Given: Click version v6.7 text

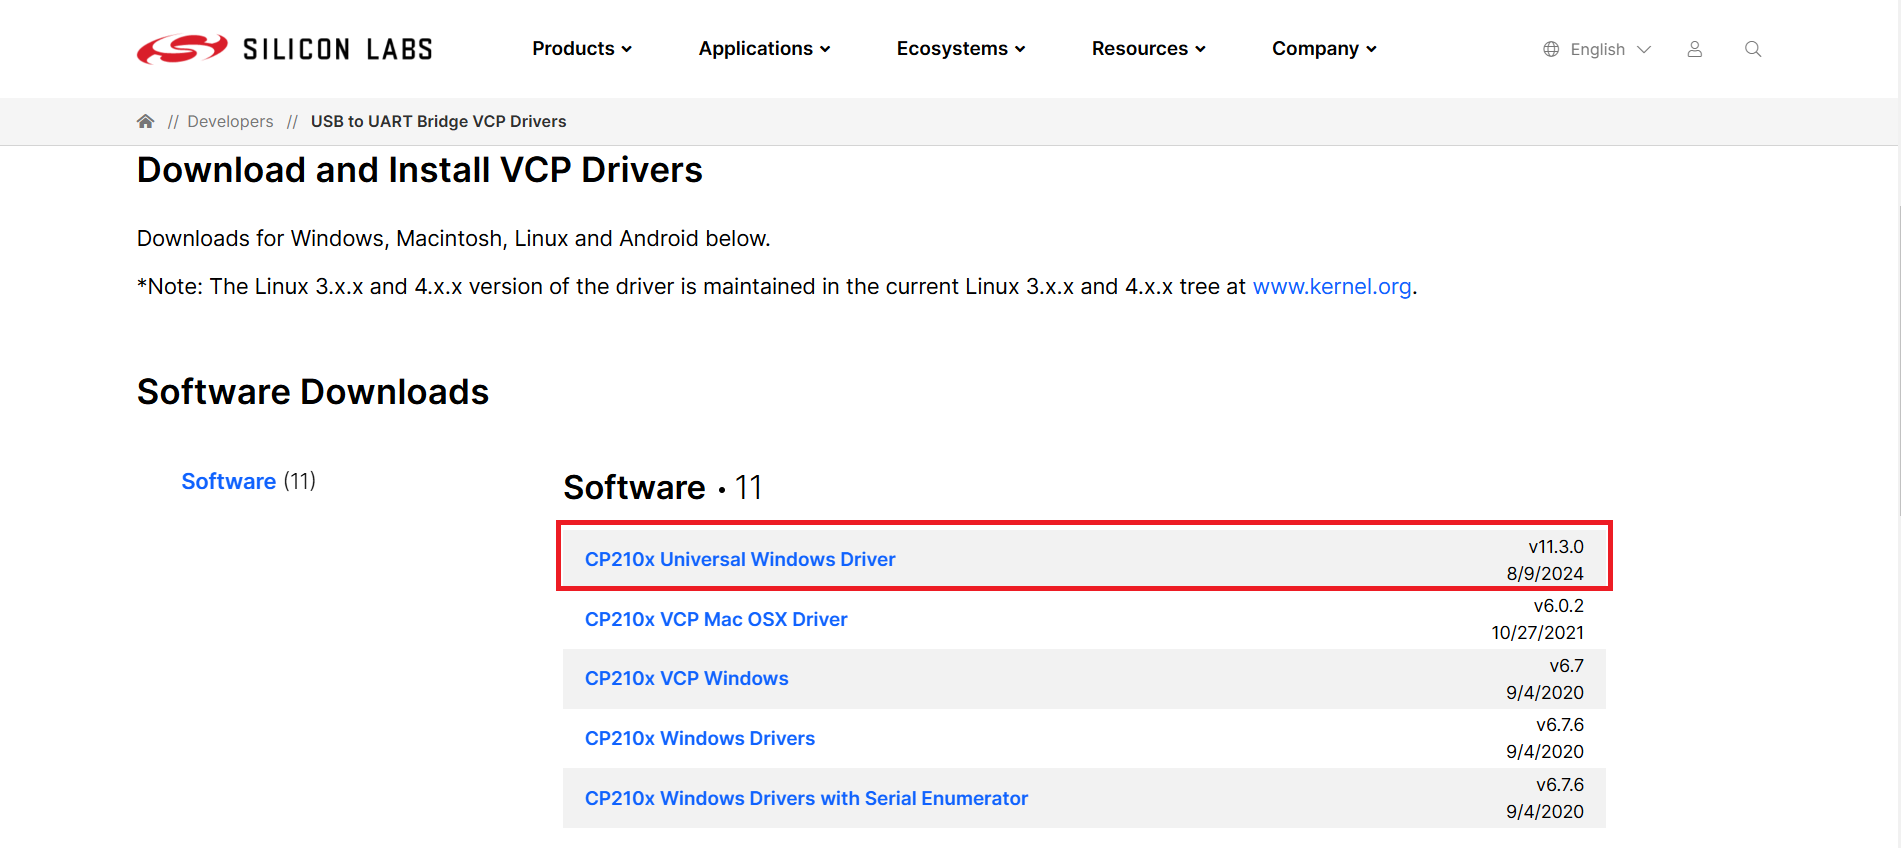Looking at the screenshot, I should click(1567, 666).
